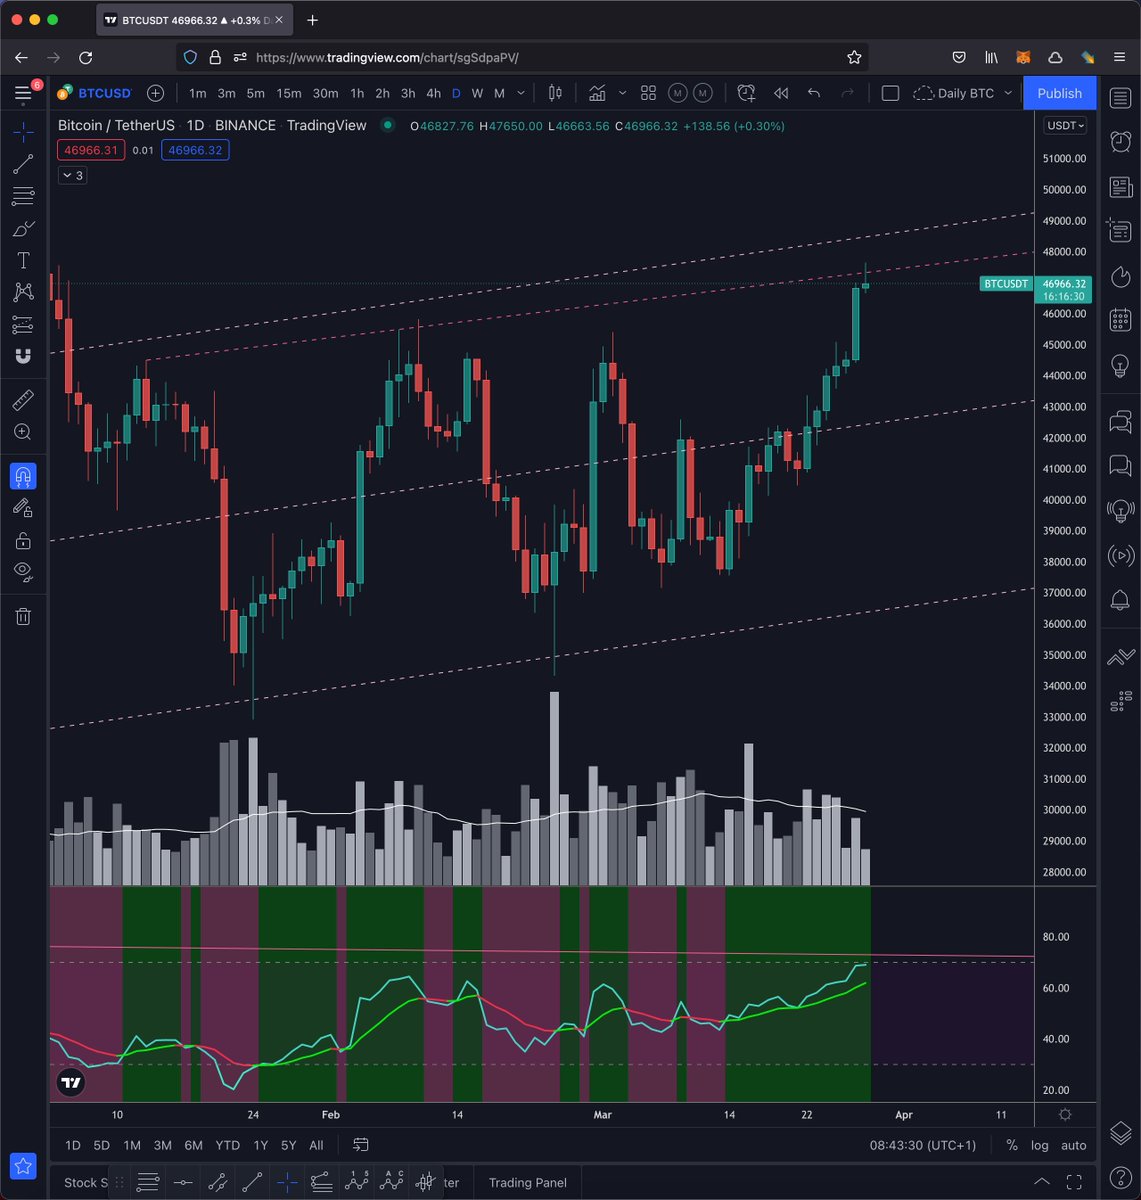Open the calendar panel in right sidebar
The width and height of the screenshot is (1141, 1200).
[1120, 321]
